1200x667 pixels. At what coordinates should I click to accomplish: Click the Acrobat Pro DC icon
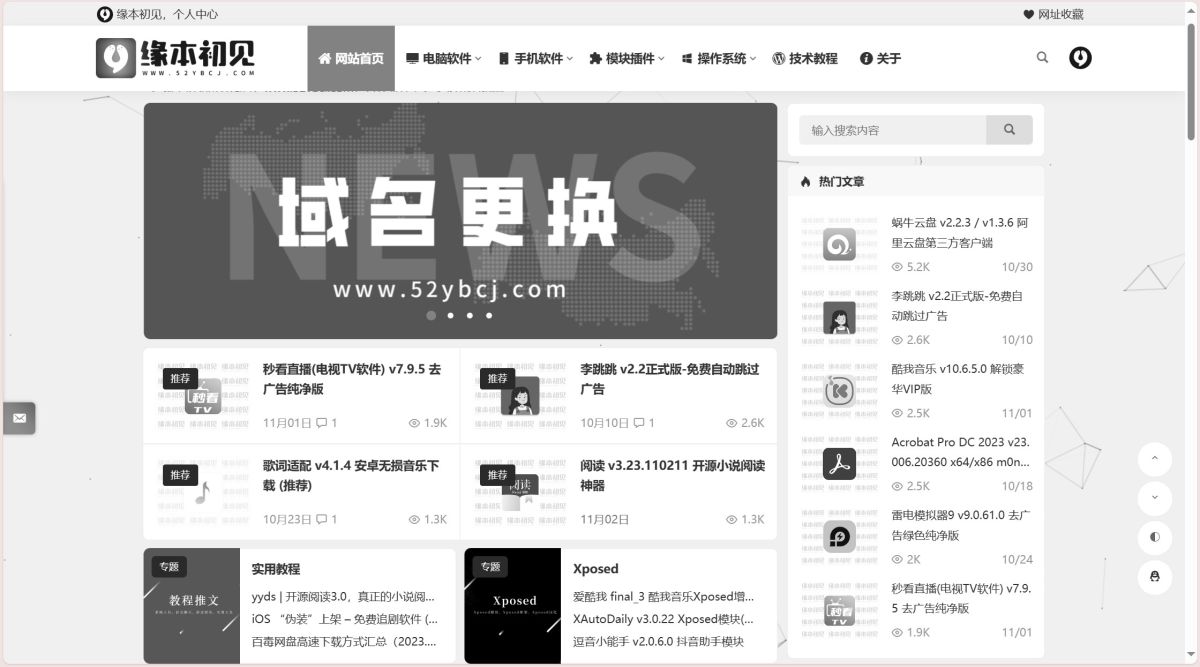(839, 464)
